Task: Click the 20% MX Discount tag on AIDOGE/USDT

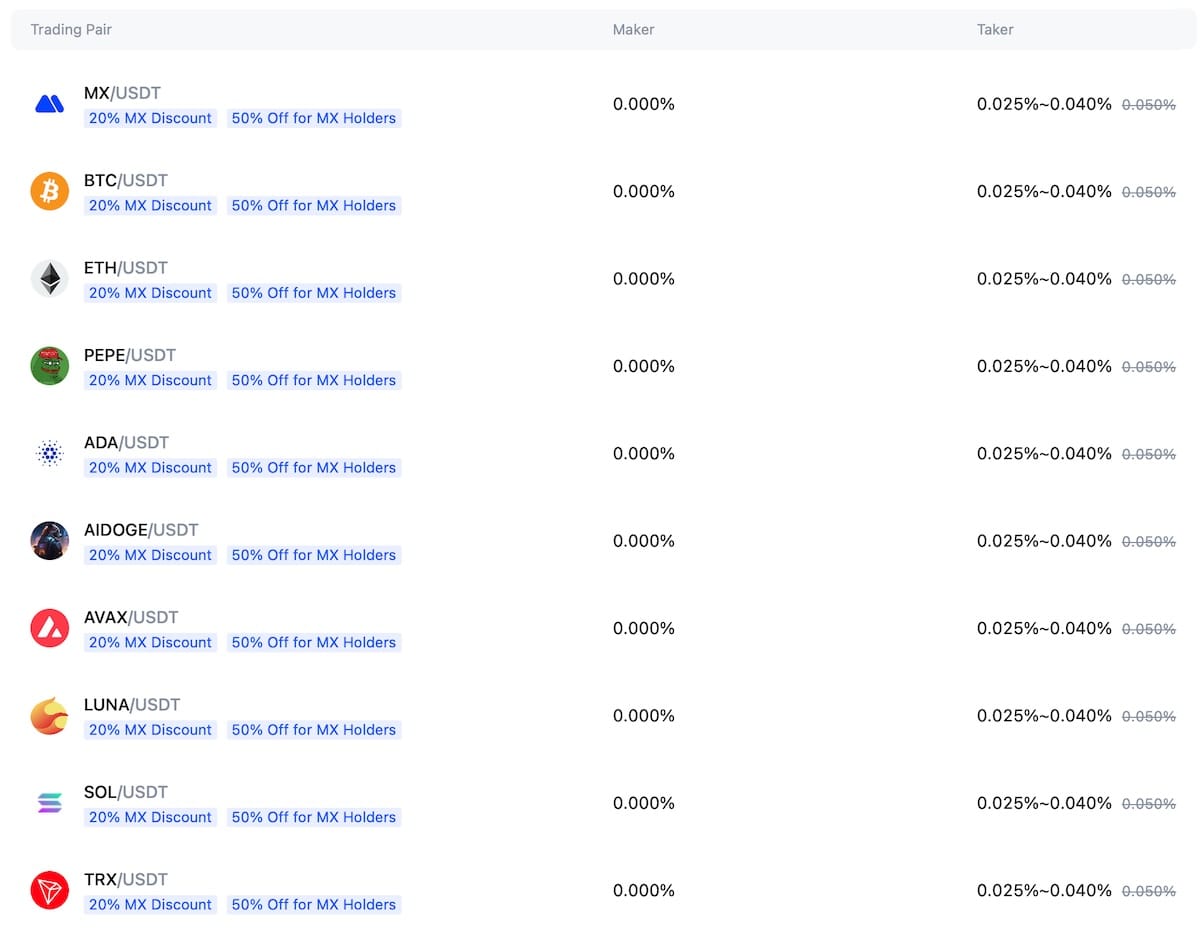Action: pos(150,555)
